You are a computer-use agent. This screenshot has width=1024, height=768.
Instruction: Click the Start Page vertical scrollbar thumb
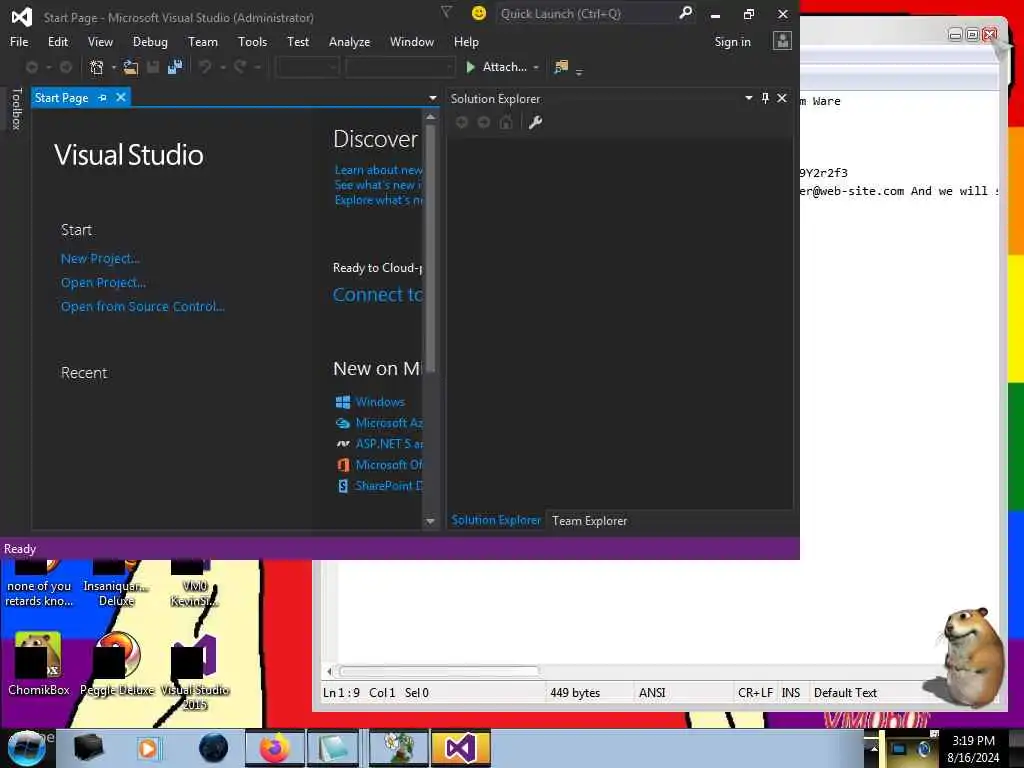tap(430, 251)
